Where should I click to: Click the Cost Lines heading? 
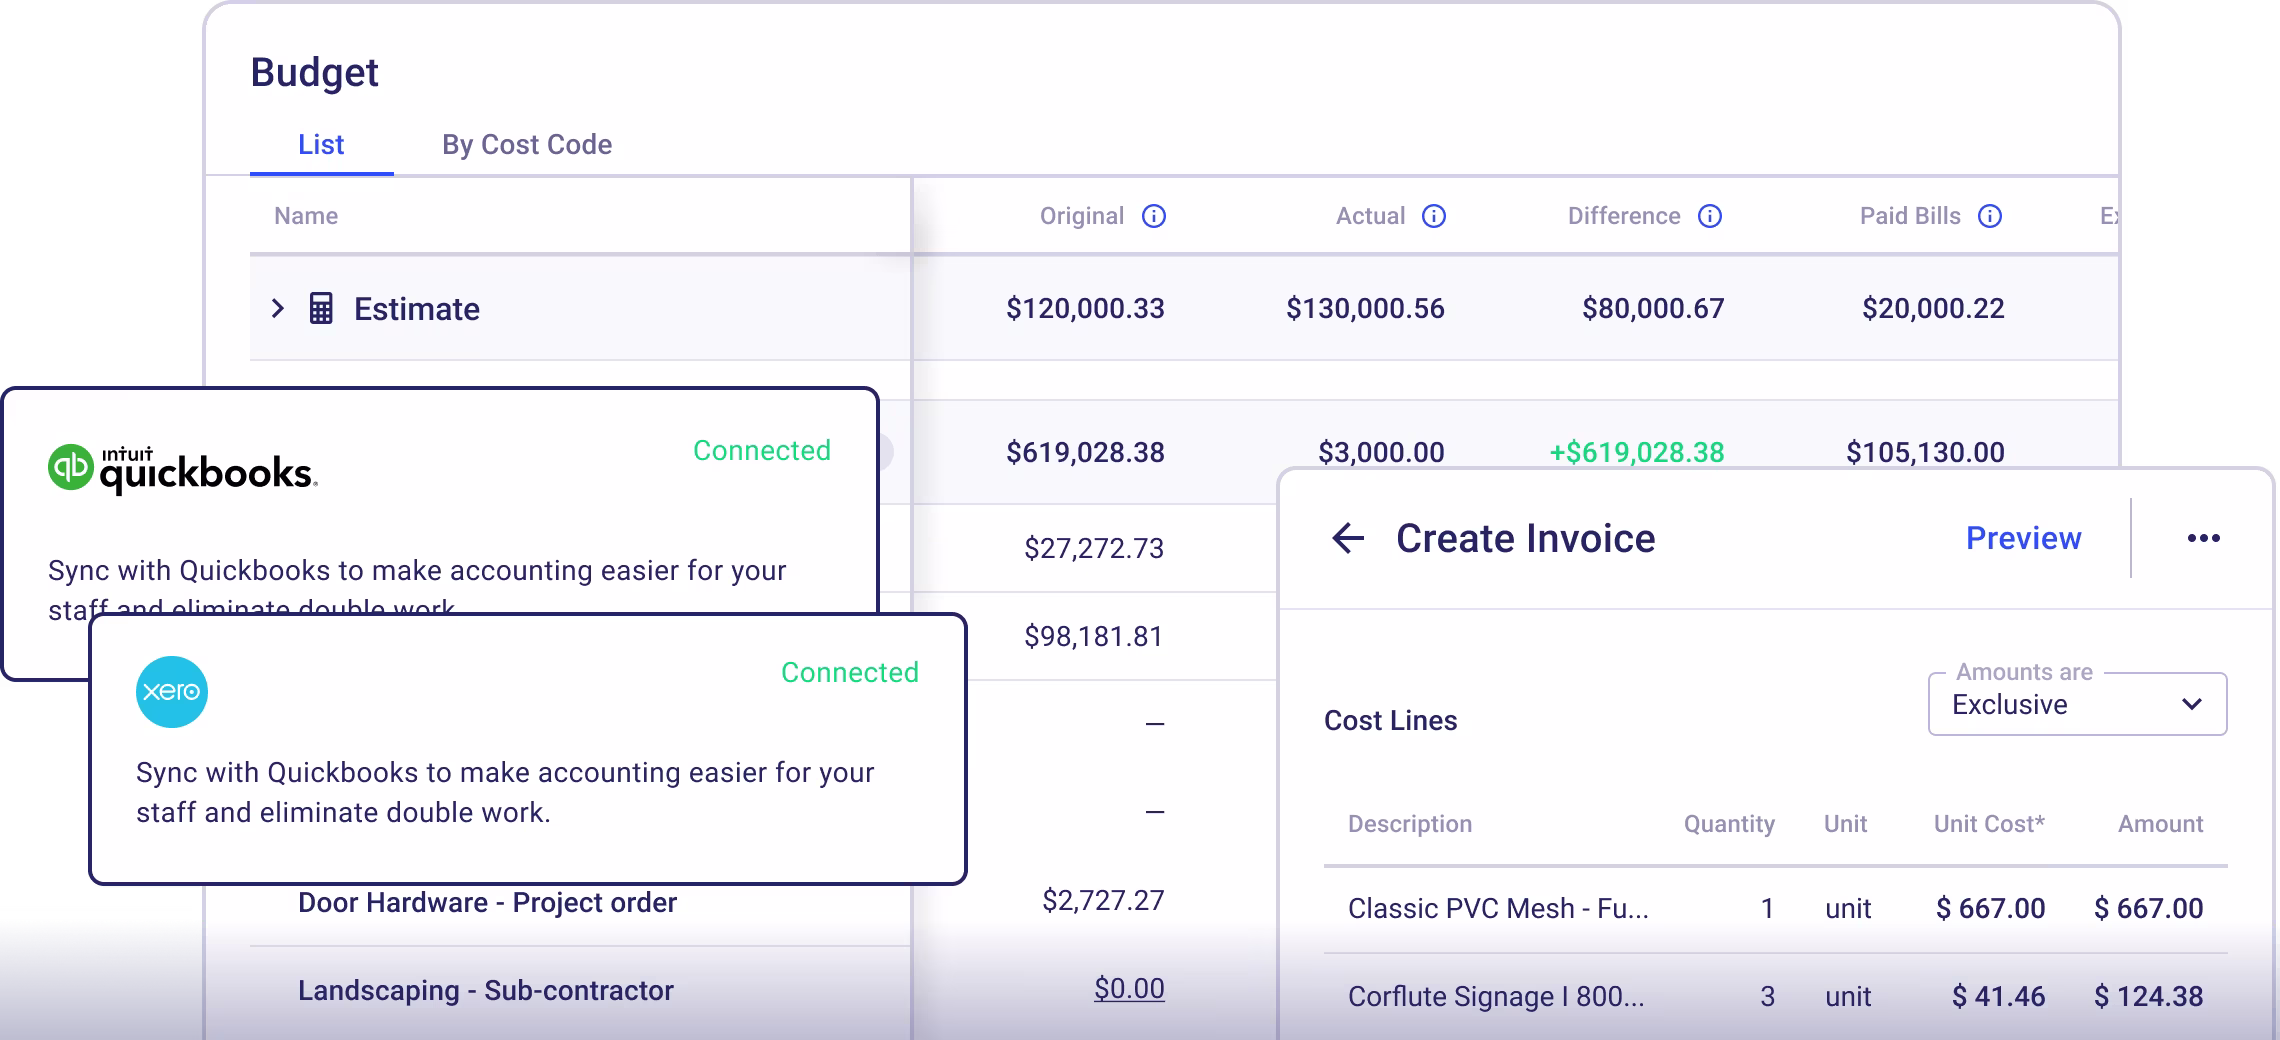pos(1390,721)
